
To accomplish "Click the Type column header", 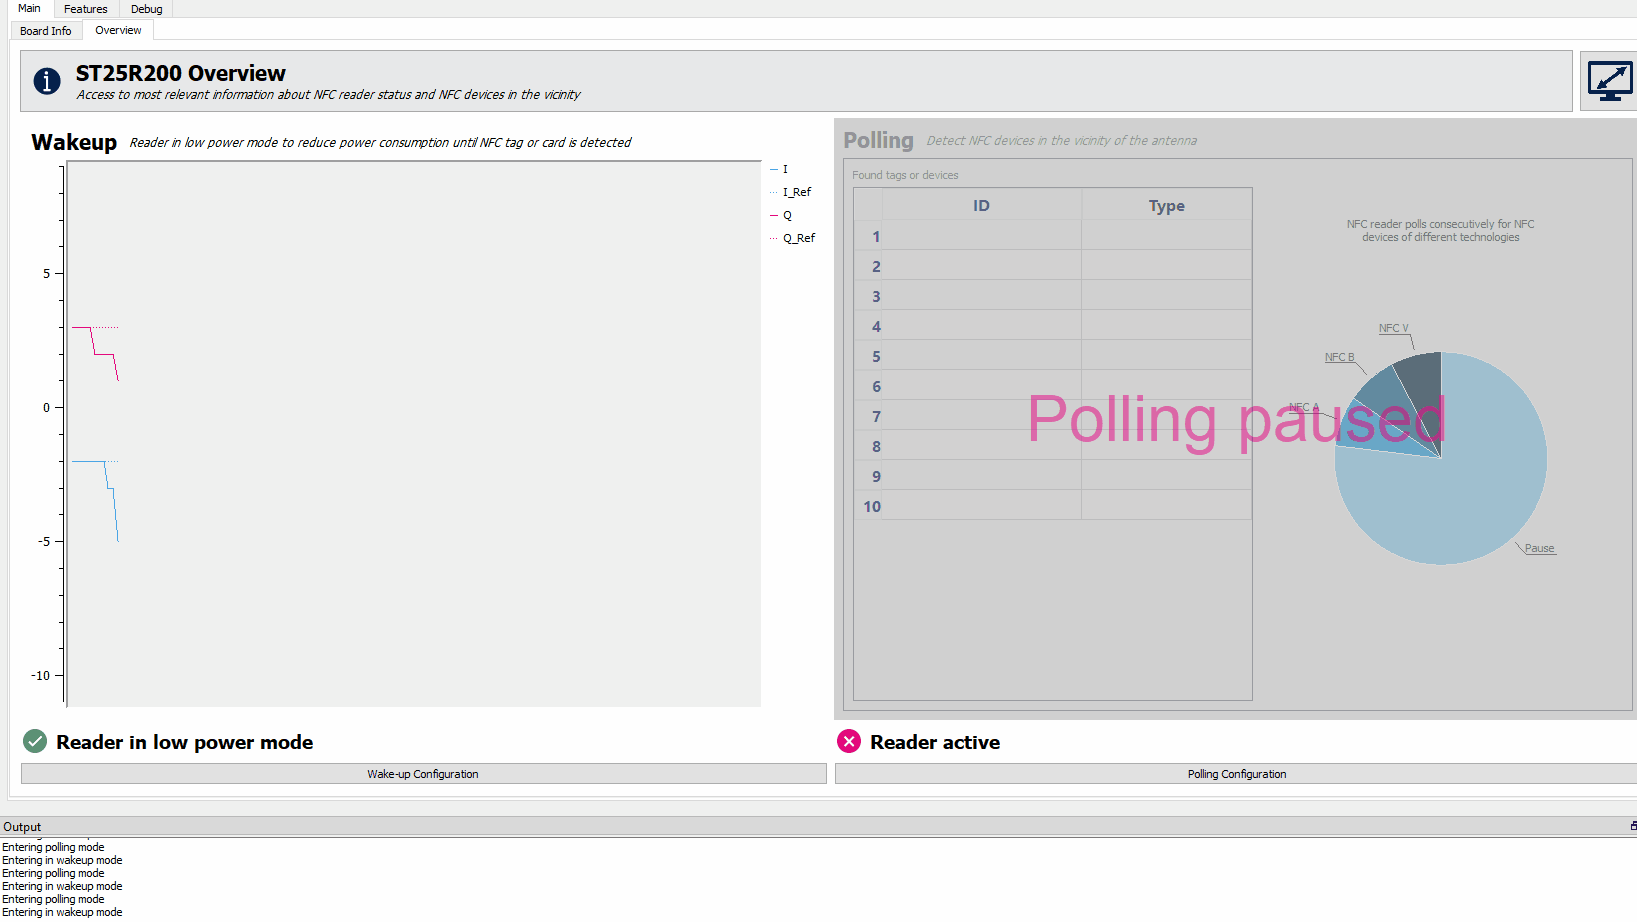I will click(1166, 205).
